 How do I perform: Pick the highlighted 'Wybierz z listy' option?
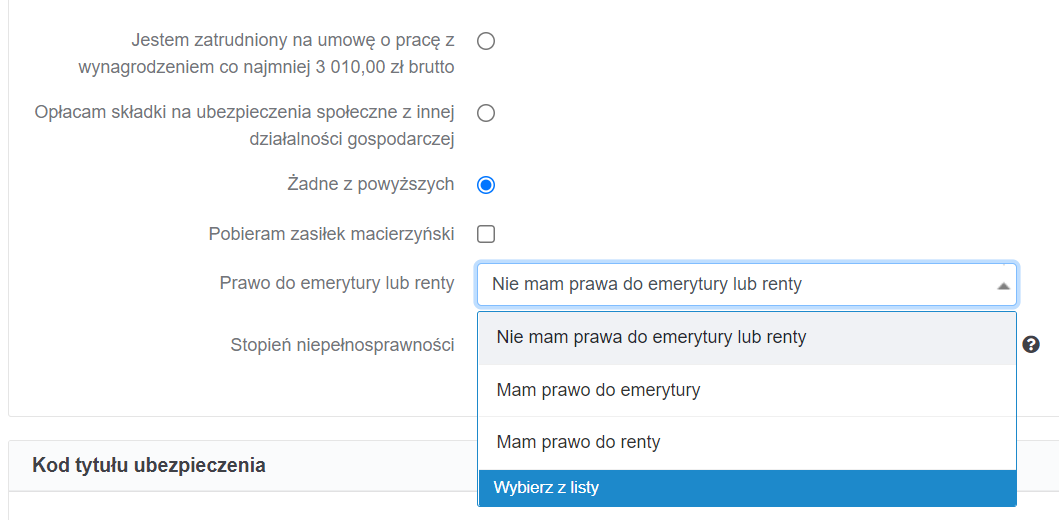pyautogui.click(x=746, y=488)
